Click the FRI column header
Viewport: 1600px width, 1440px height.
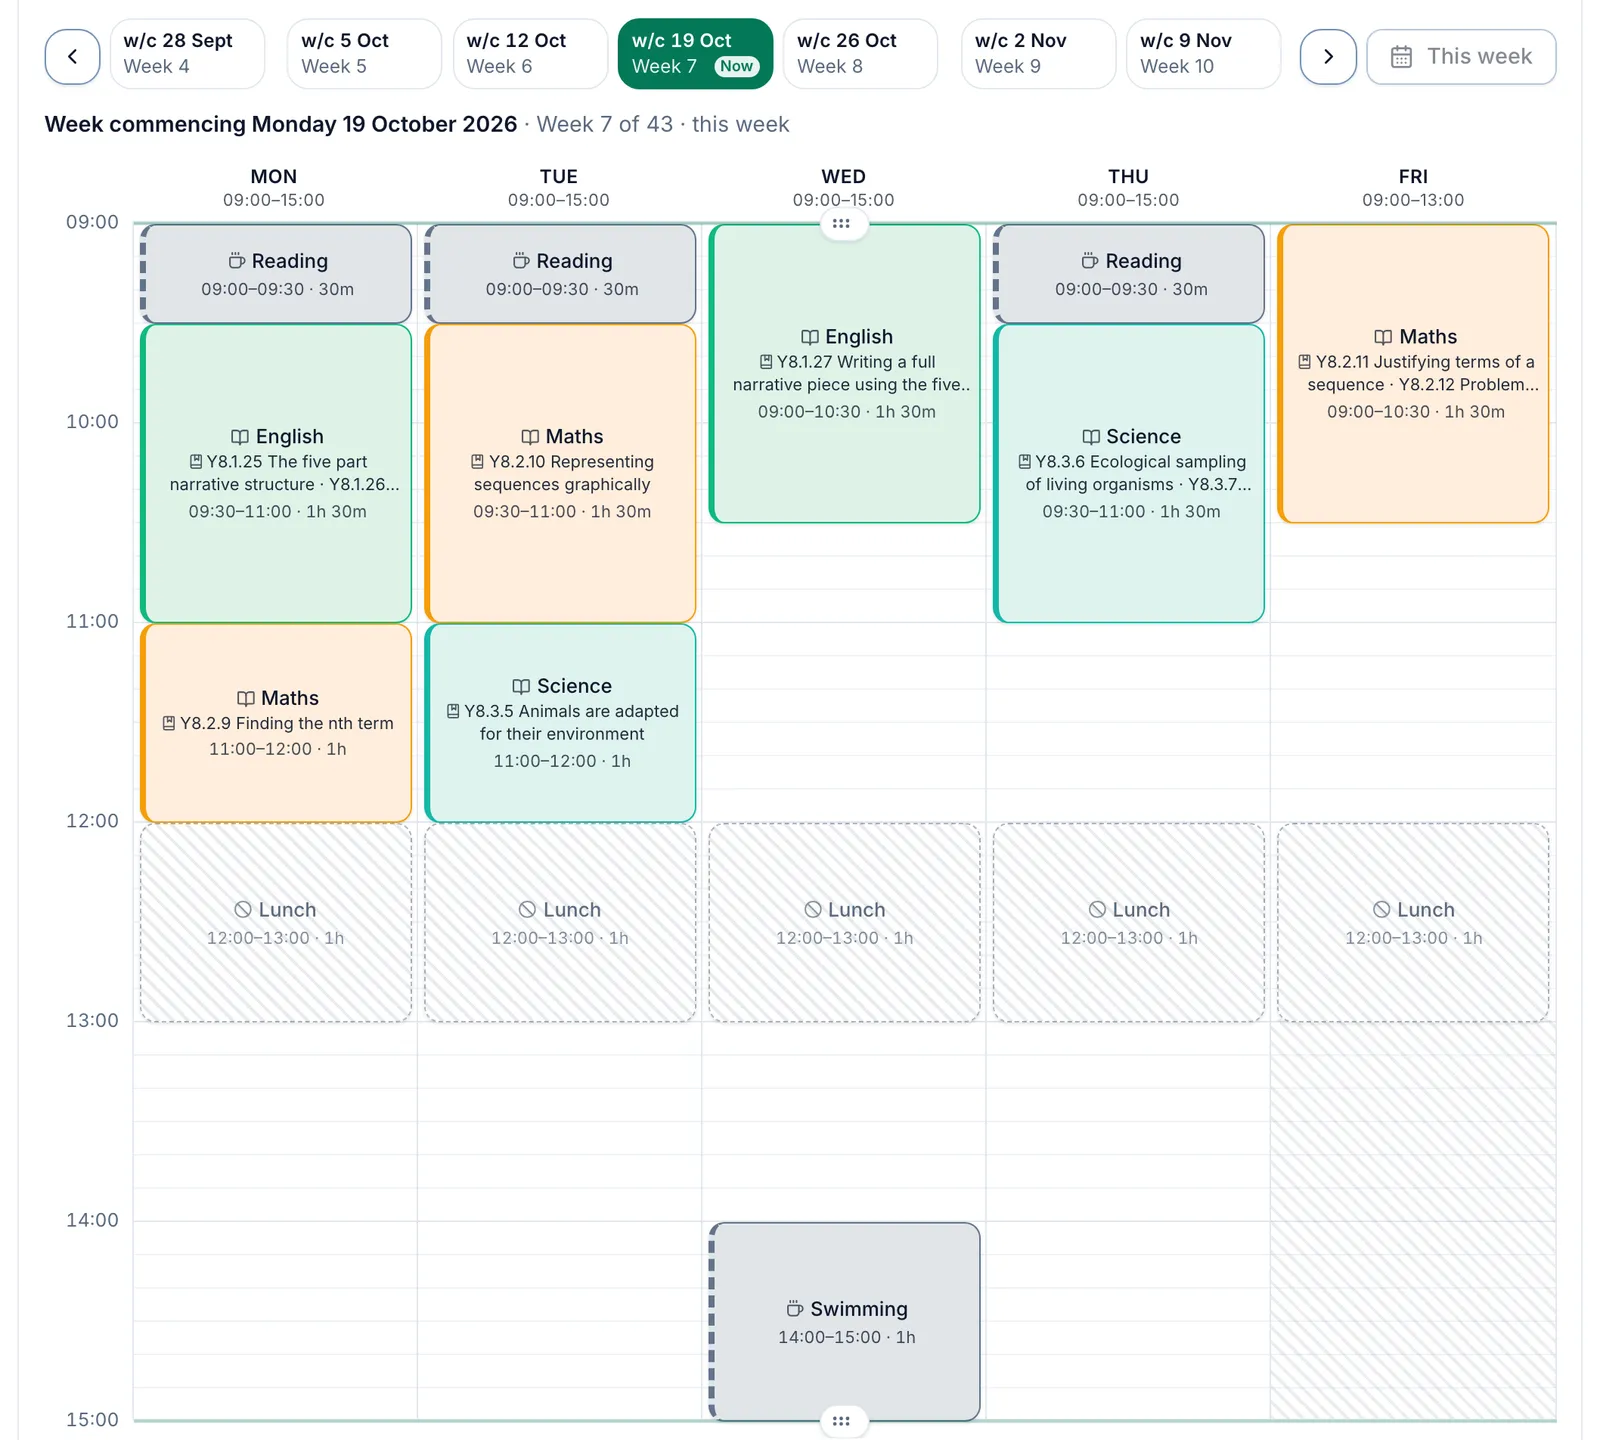[x=1413, y=176]
